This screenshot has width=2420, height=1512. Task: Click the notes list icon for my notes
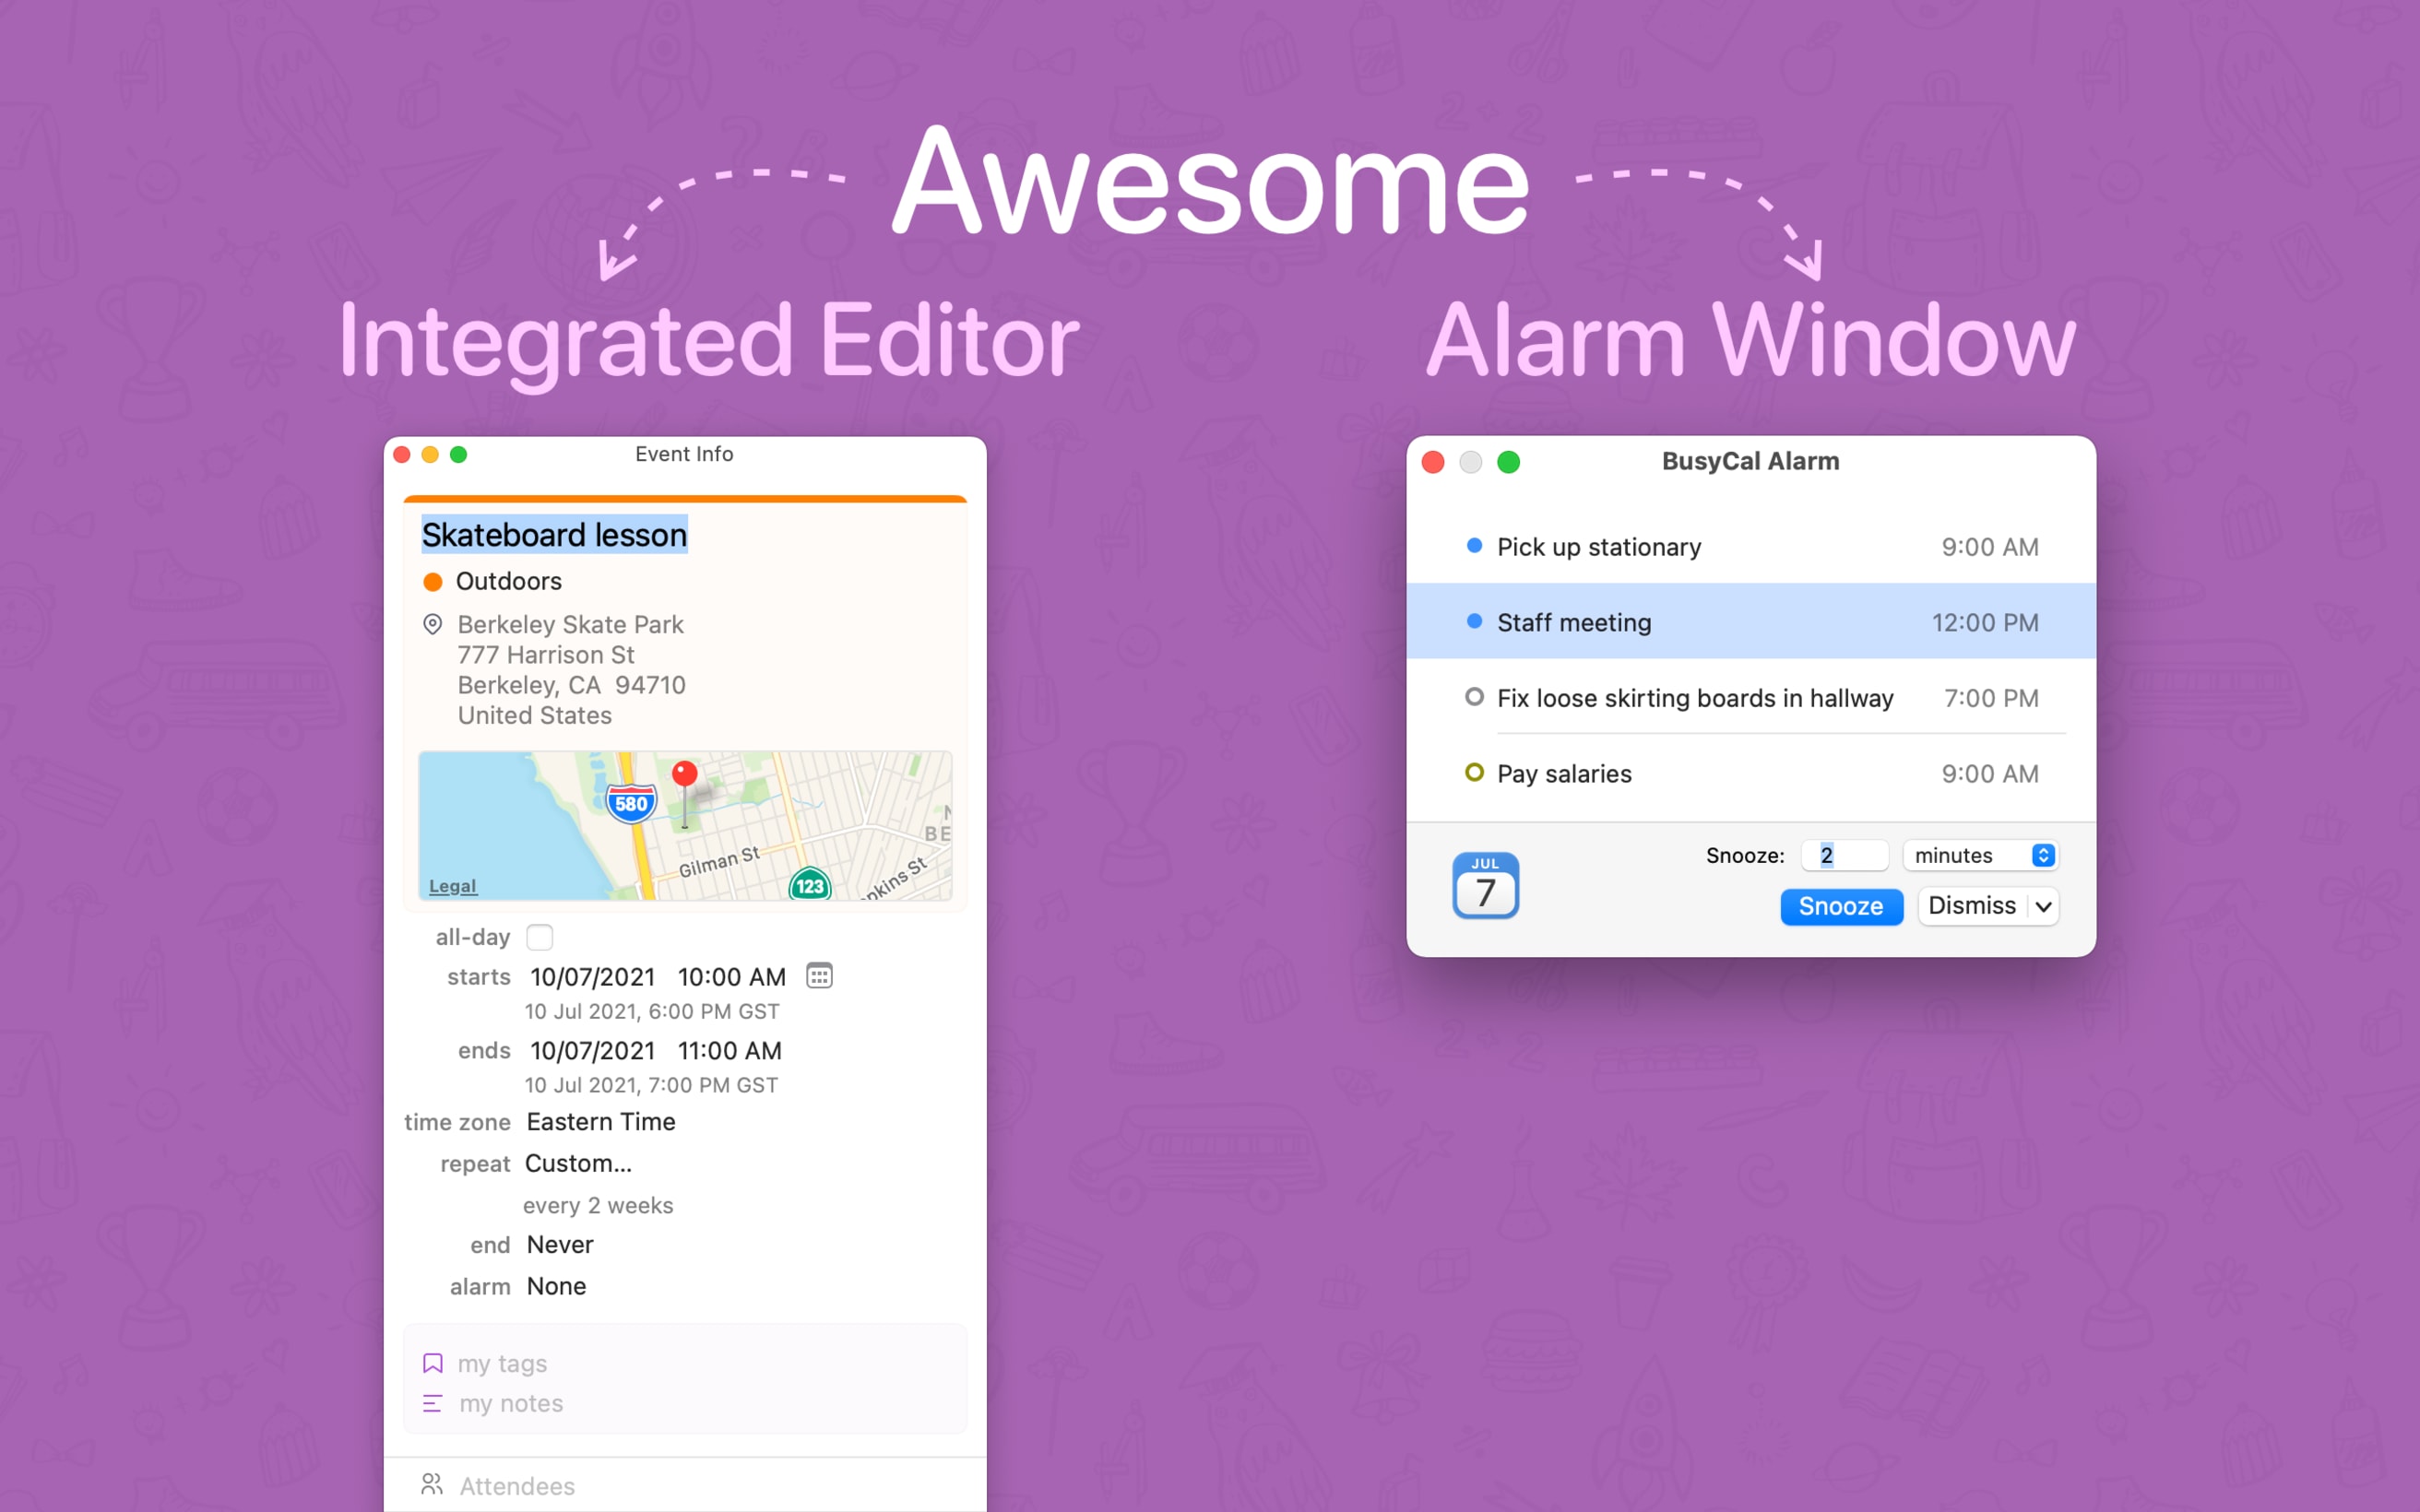coord(429,1402)
